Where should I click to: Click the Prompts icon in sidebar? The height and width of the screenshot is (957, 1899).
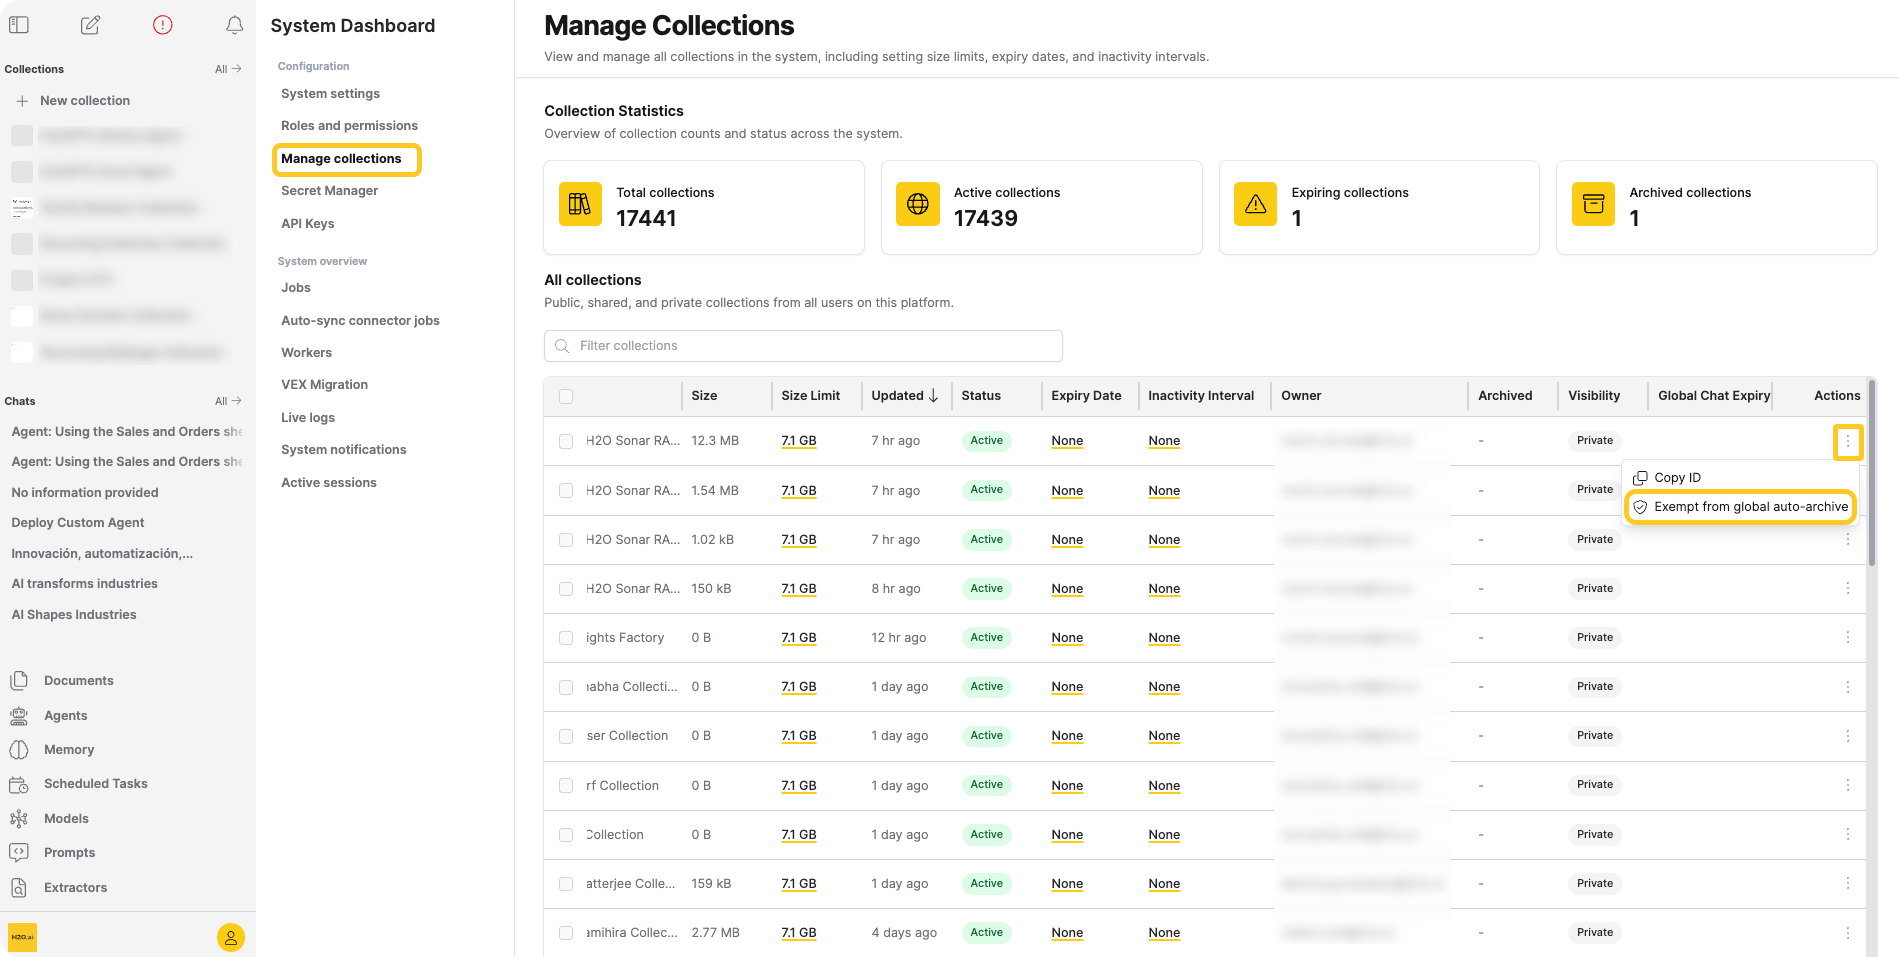19,853
